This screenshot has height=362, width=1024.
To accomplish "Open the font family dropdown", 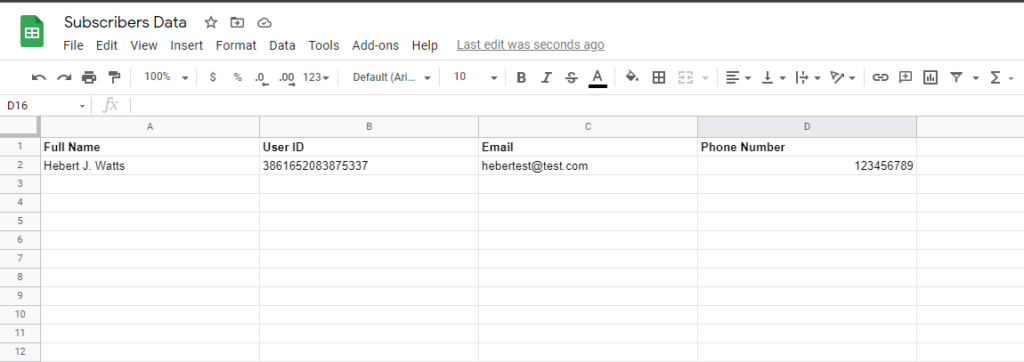I will [x=392, y=77].
